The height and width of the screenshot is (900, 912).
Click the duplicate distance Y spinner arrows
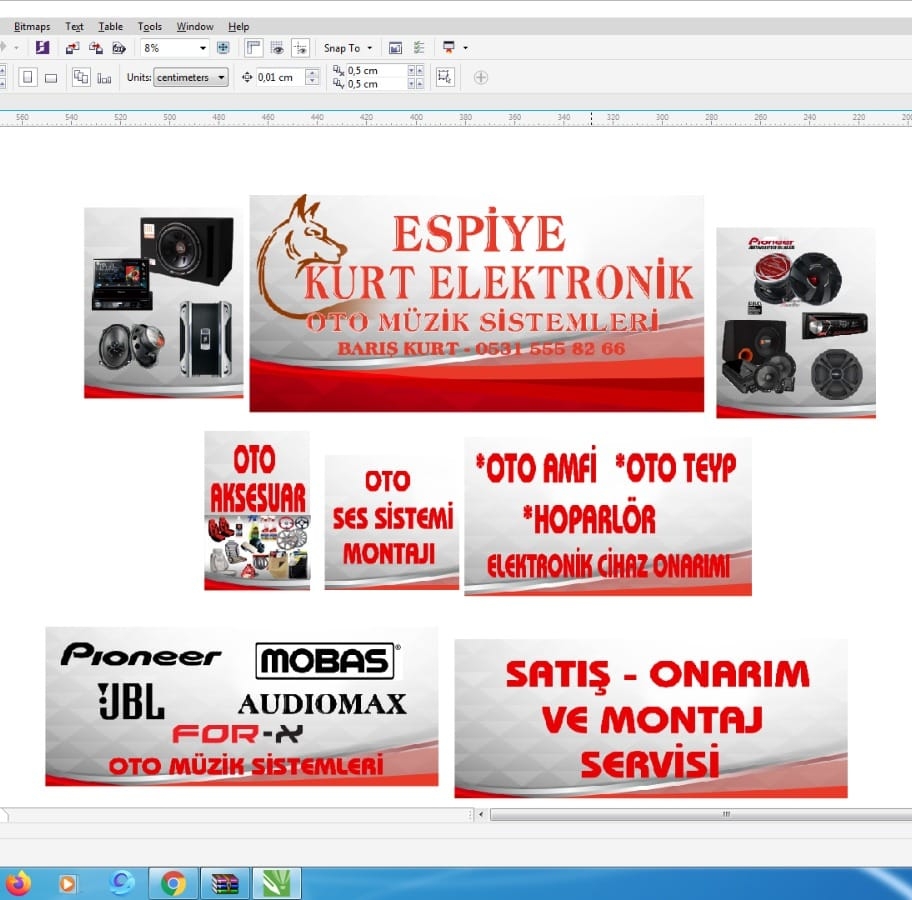(x=415, y=84)
